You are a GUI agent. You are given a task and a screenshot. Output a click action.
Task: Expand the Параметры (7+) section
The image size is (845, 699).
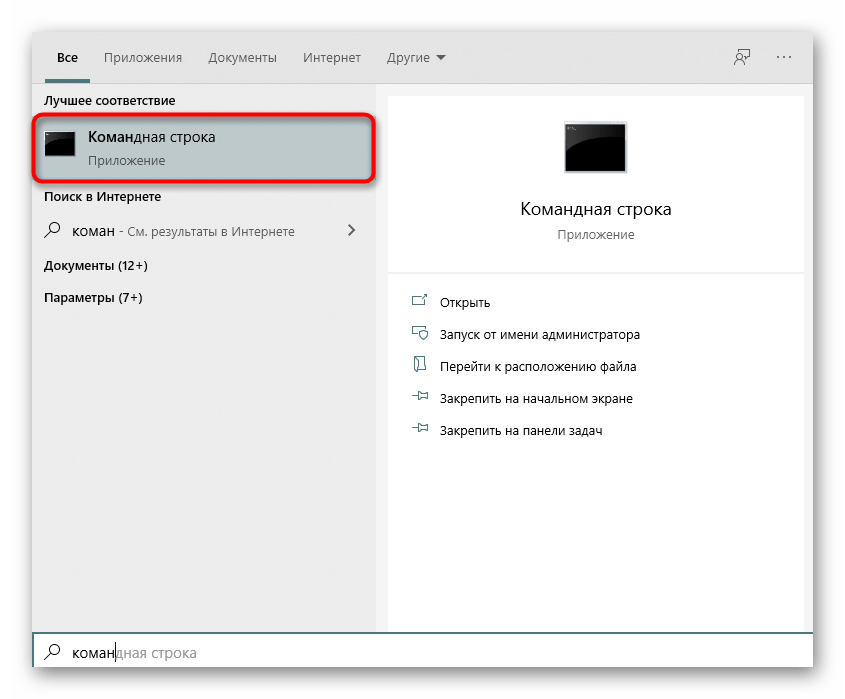click(93, 297)
